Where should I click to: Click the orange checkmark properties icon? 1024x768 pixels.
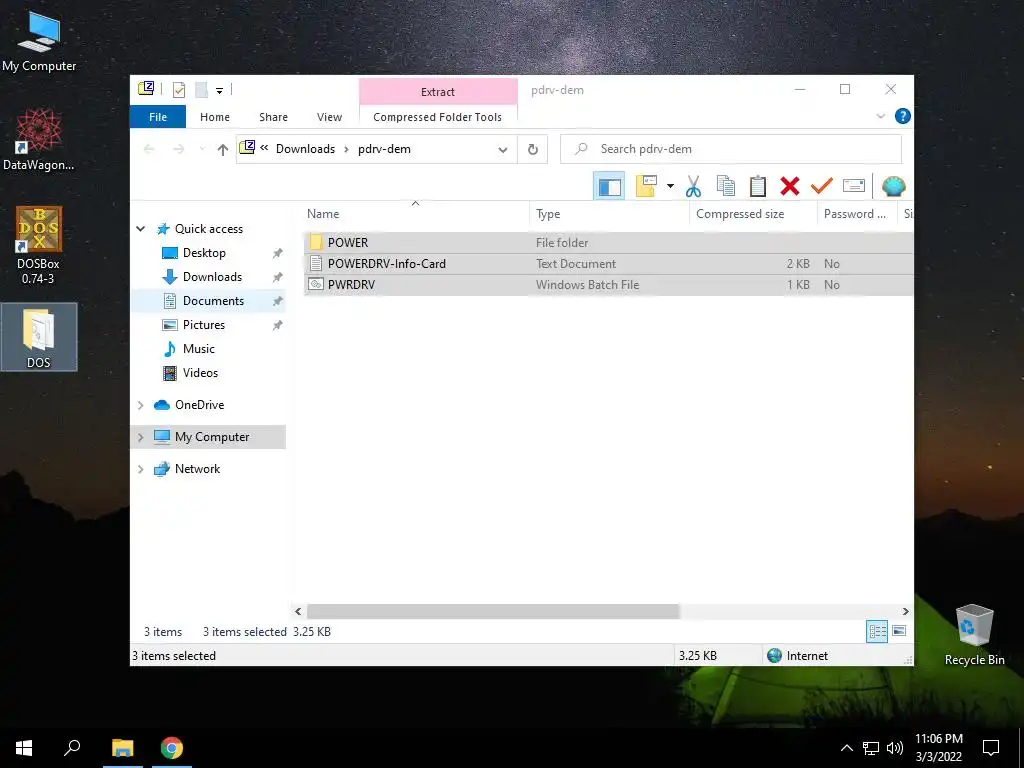click(822, 186)
